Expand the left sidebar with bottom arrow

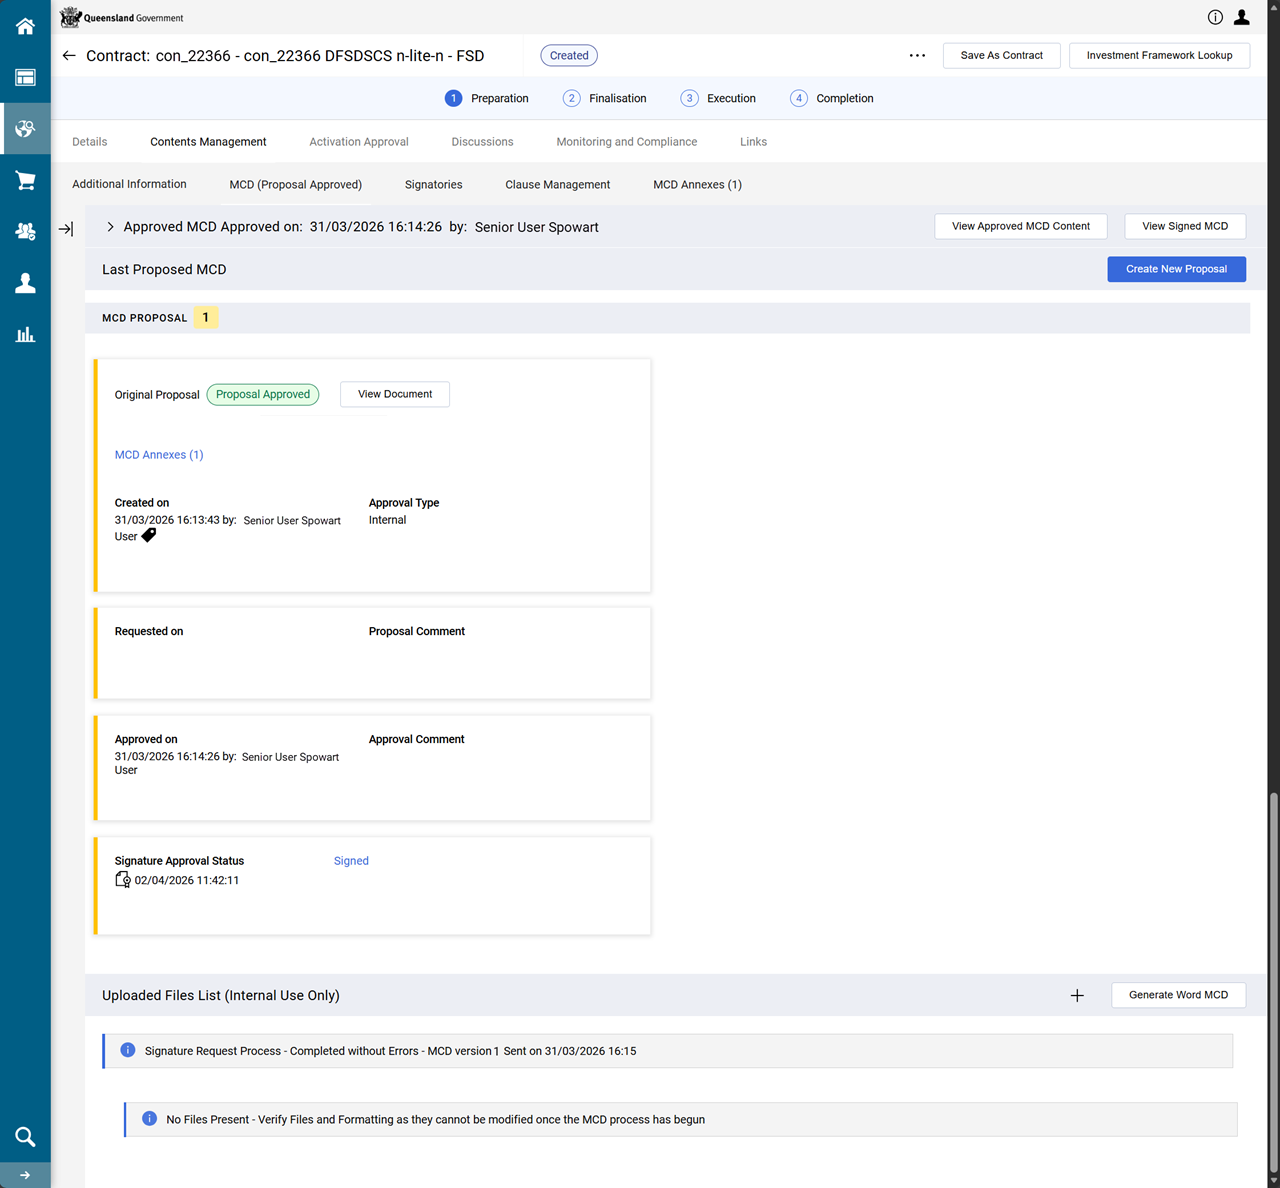pos(25,1175)
